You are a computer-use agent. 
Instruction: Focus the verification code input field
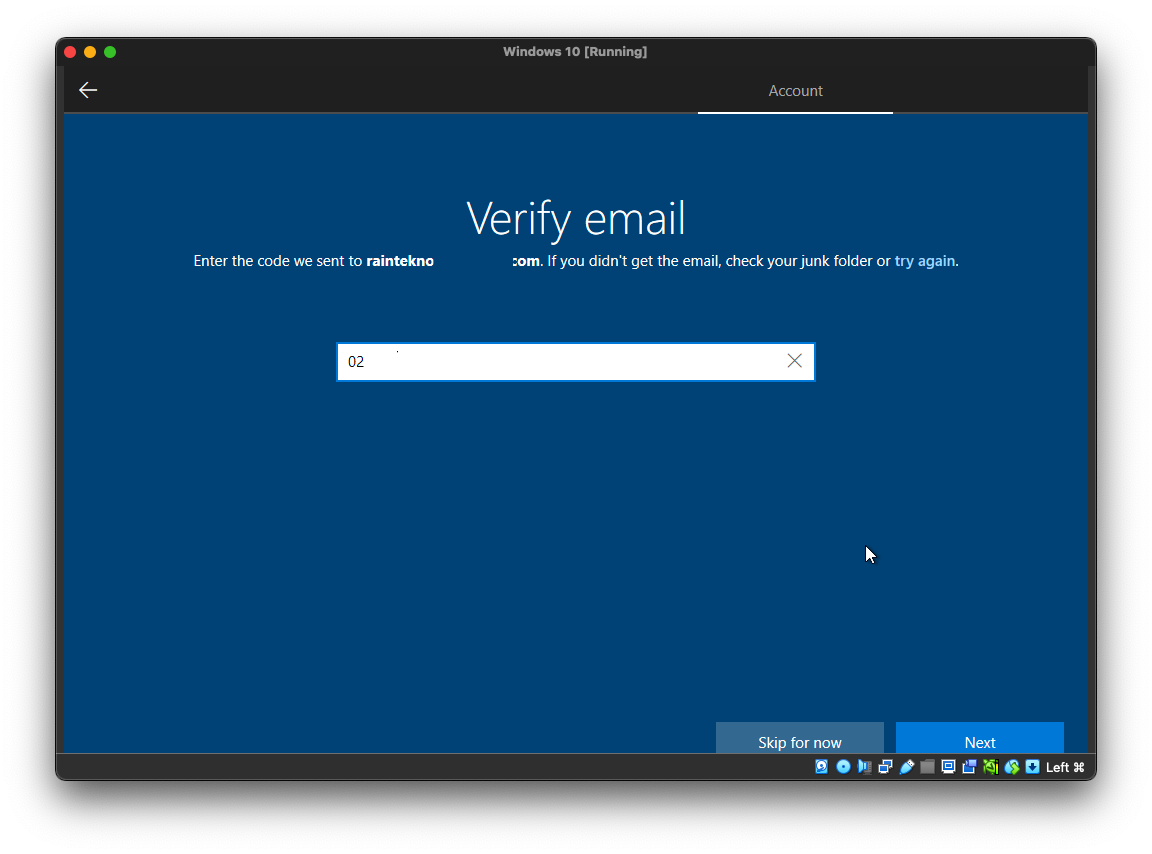point(560,362)
